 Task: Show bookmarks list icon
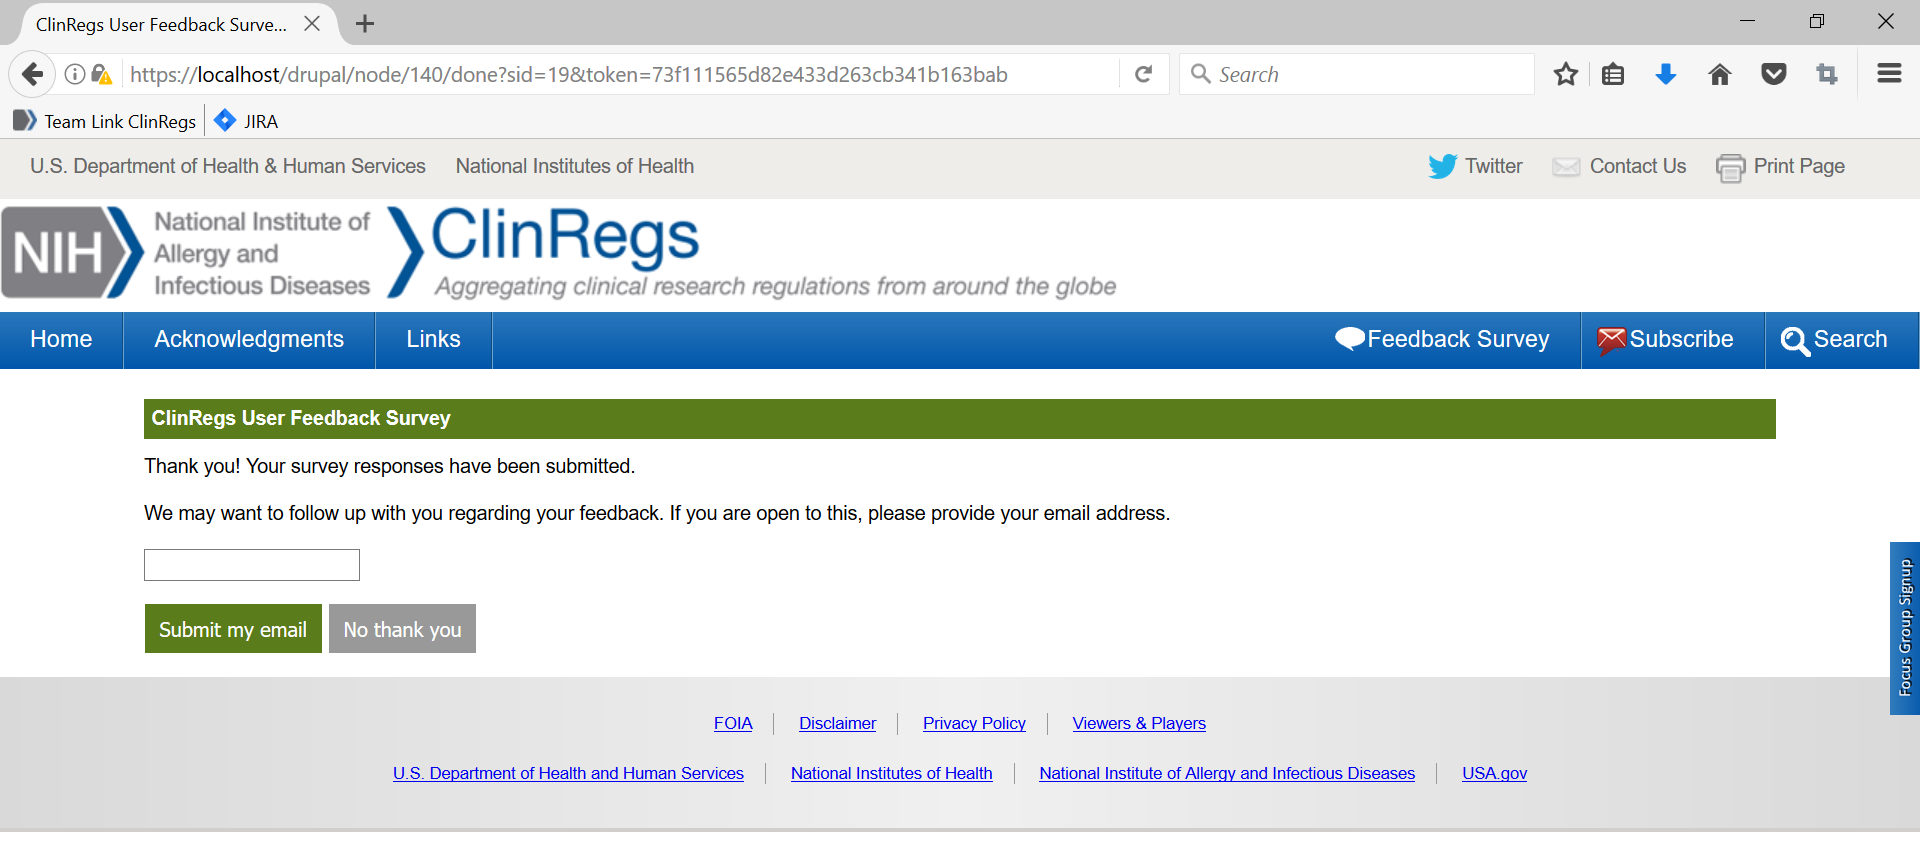coord(1613,74)
